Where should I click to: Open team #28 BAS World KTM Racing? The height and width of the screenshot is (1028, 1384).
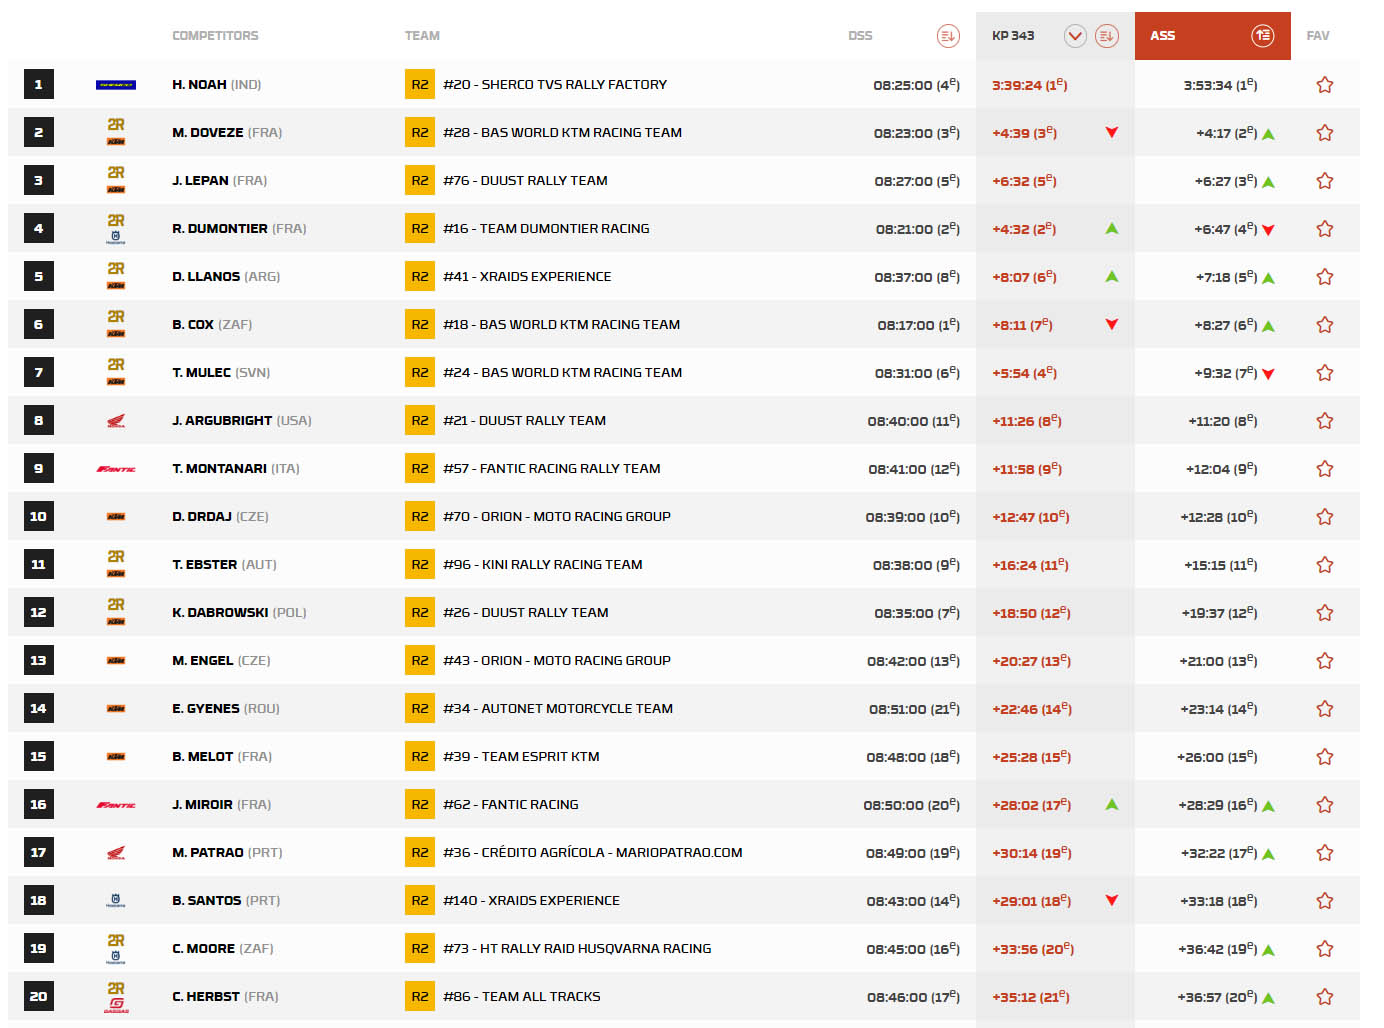pyautogui.click(x=562, y=133)
